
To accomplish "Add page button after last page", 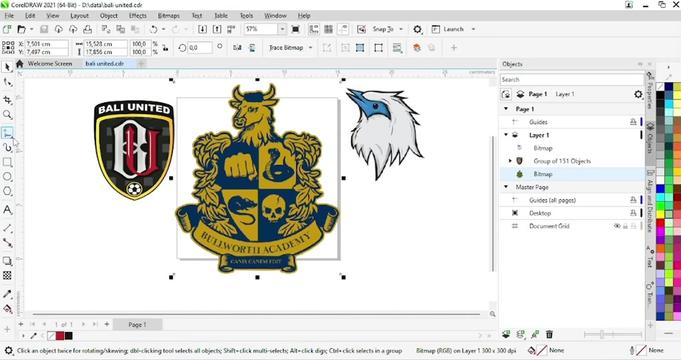I will [x=107, y=324].
